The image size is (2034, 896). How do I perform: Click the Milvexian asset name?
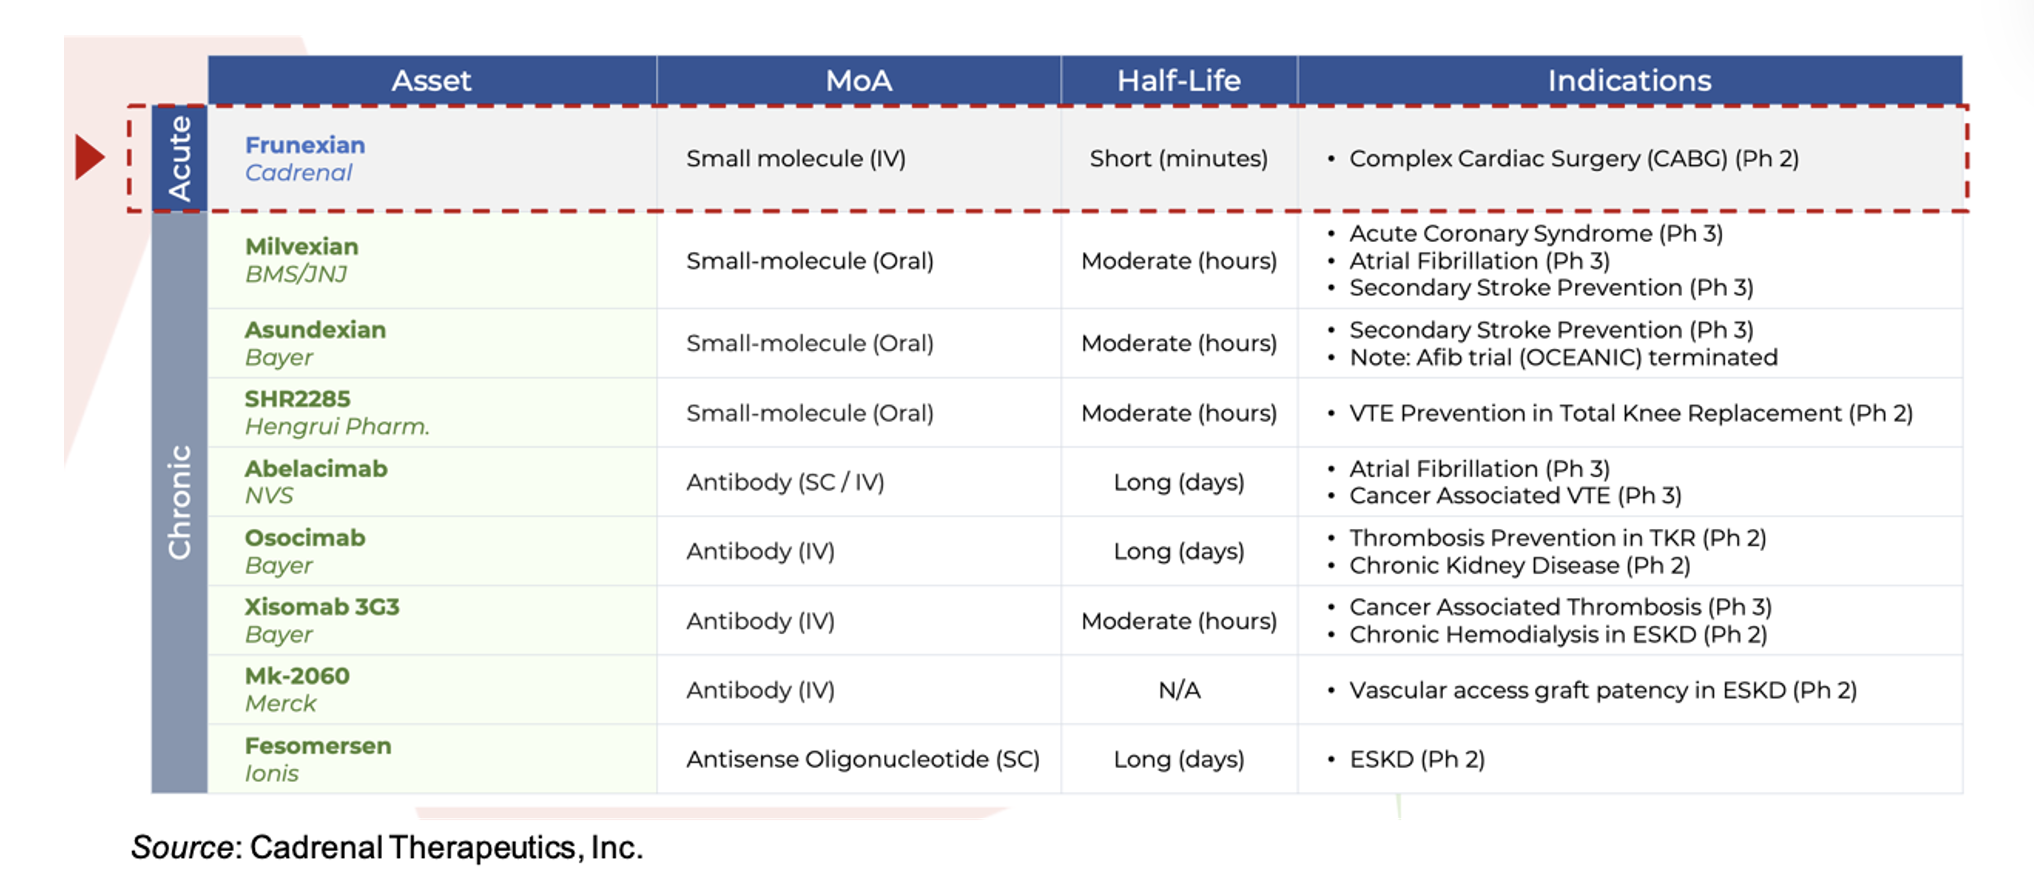(x=301, y=247)
